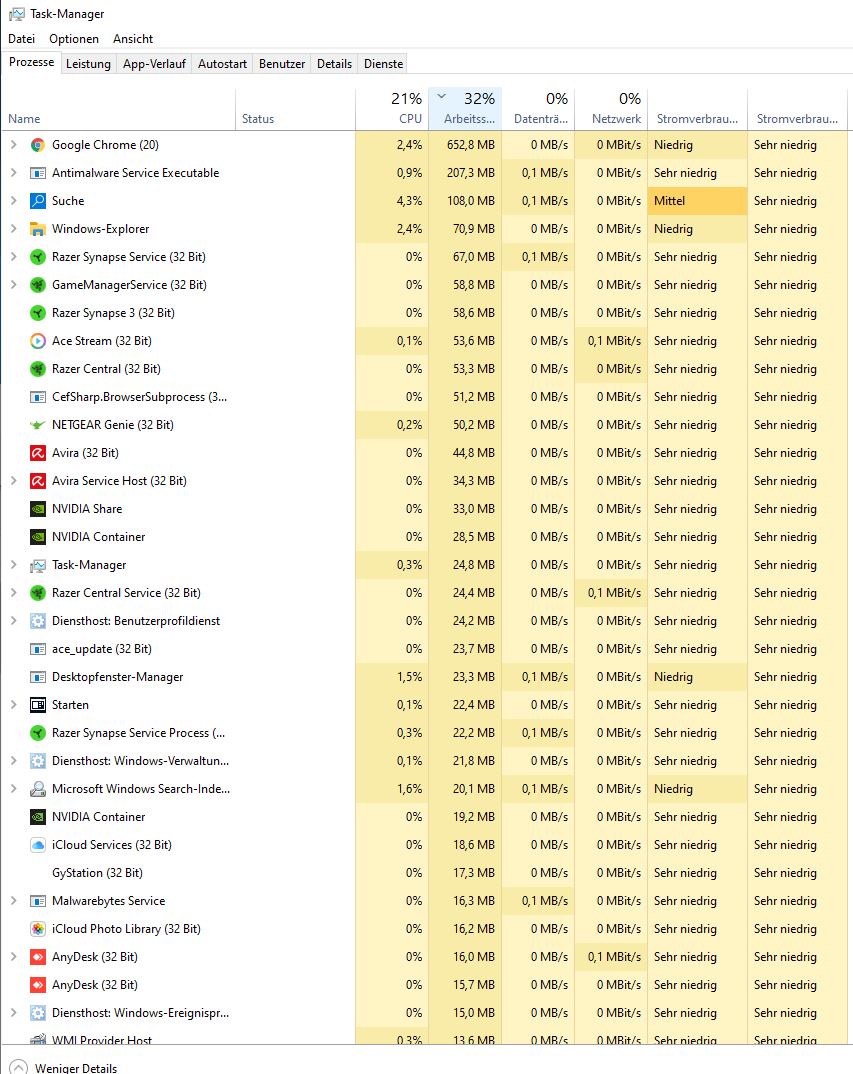The width and height of the screenshot is (853, 1074).
Task: Click the Razer Synapse 3 icon
Action: point(38,313)
